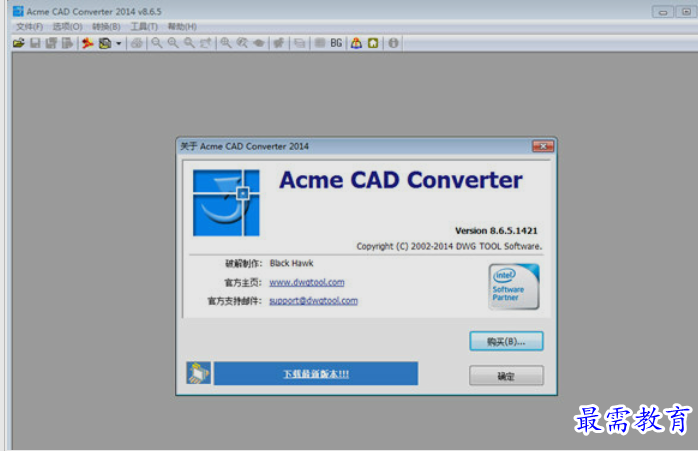698x451 pixels.
Task: Visit the www.dwgtool.com link
Action: (307, 282)
